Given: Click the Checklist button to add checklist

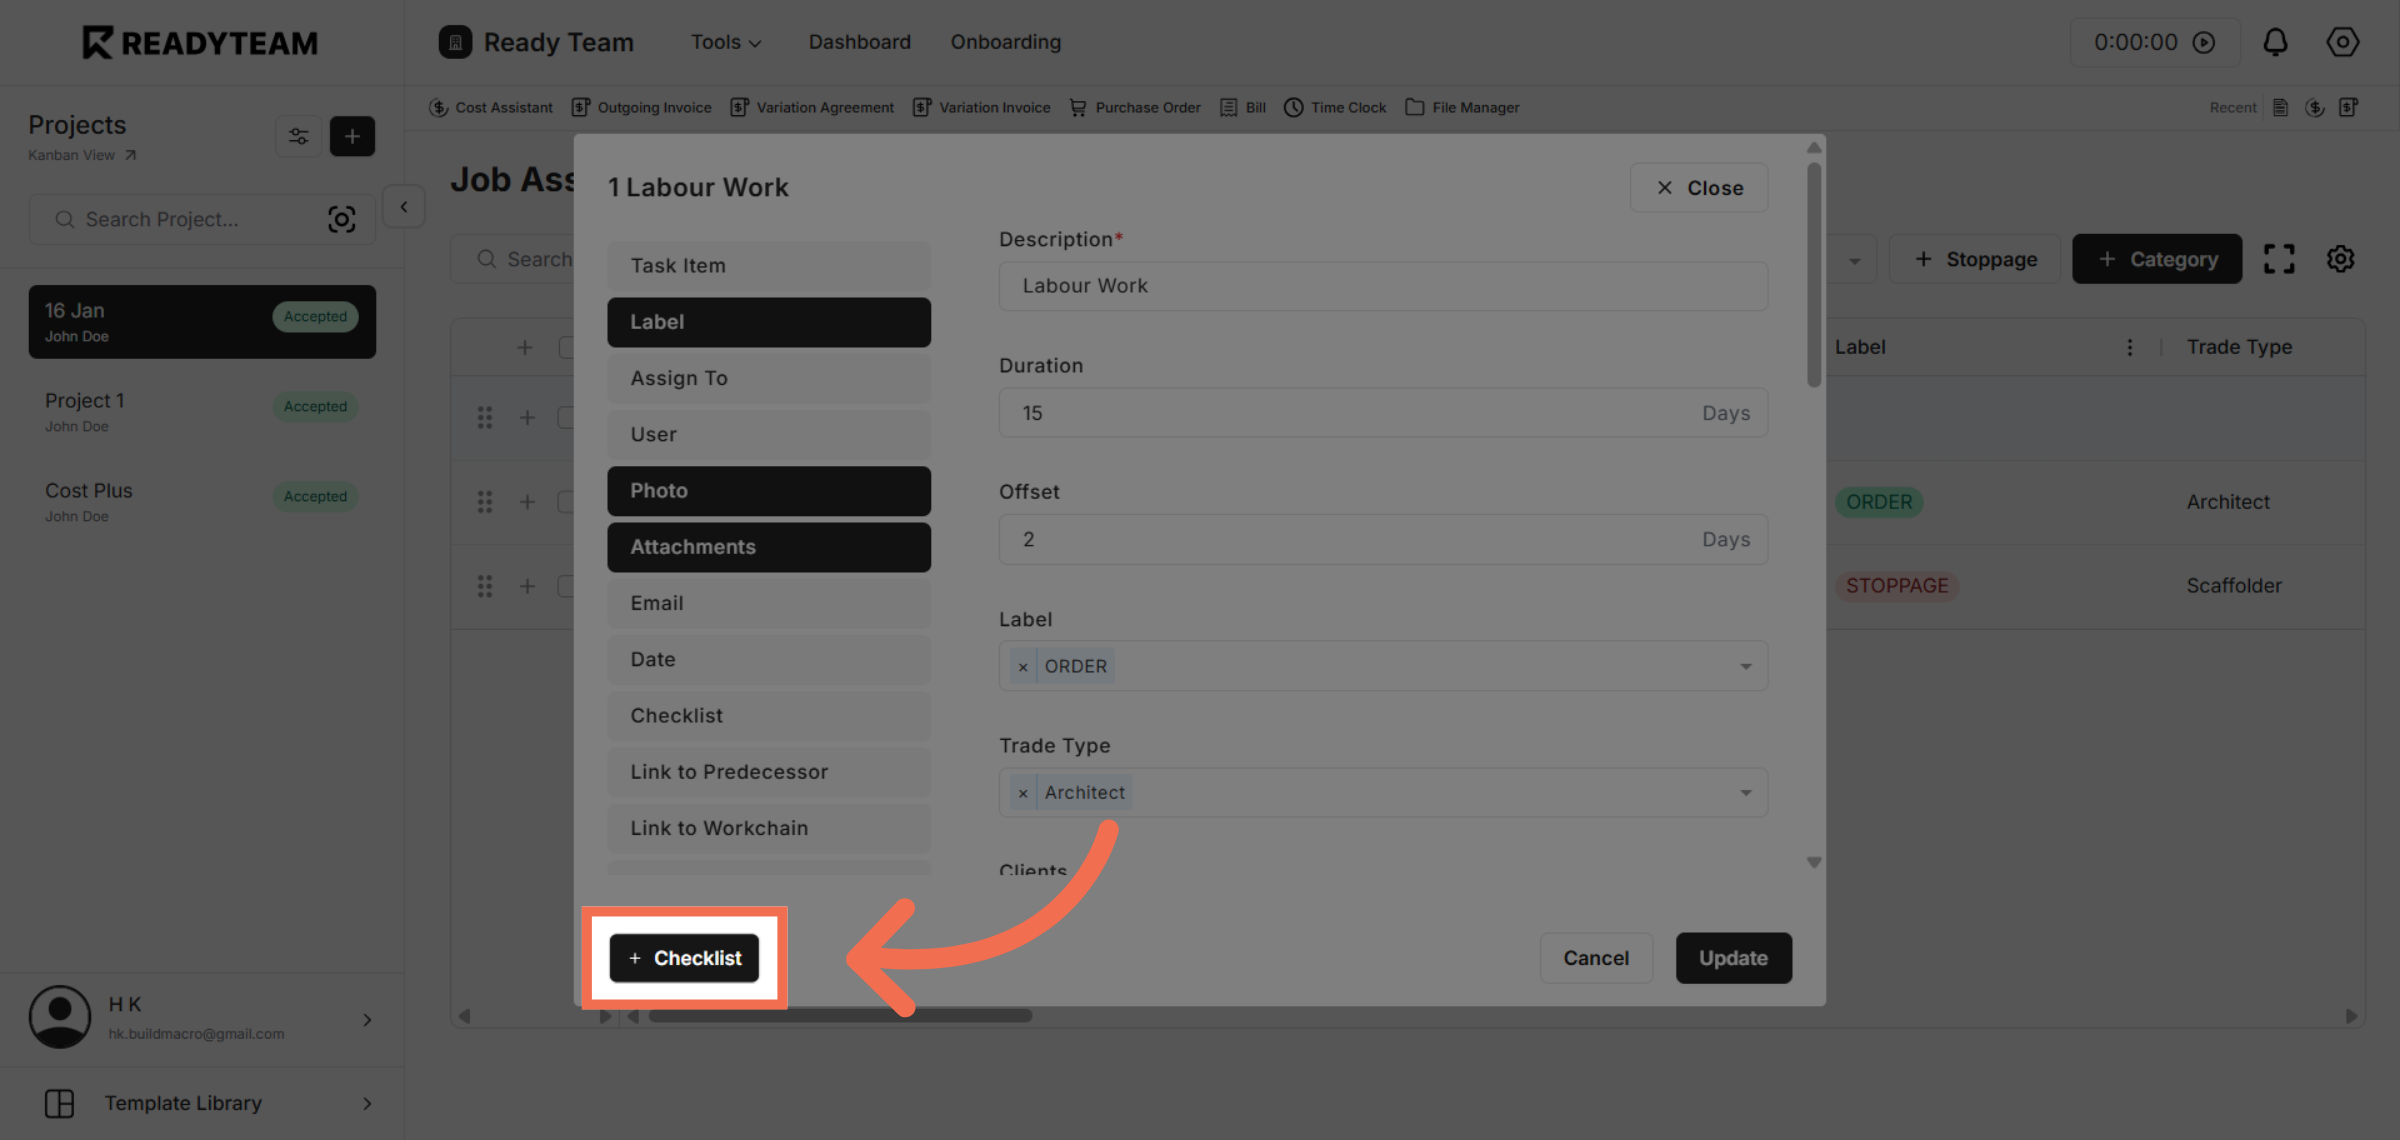Looking at the screenshot, I should (x=684, y=957).
